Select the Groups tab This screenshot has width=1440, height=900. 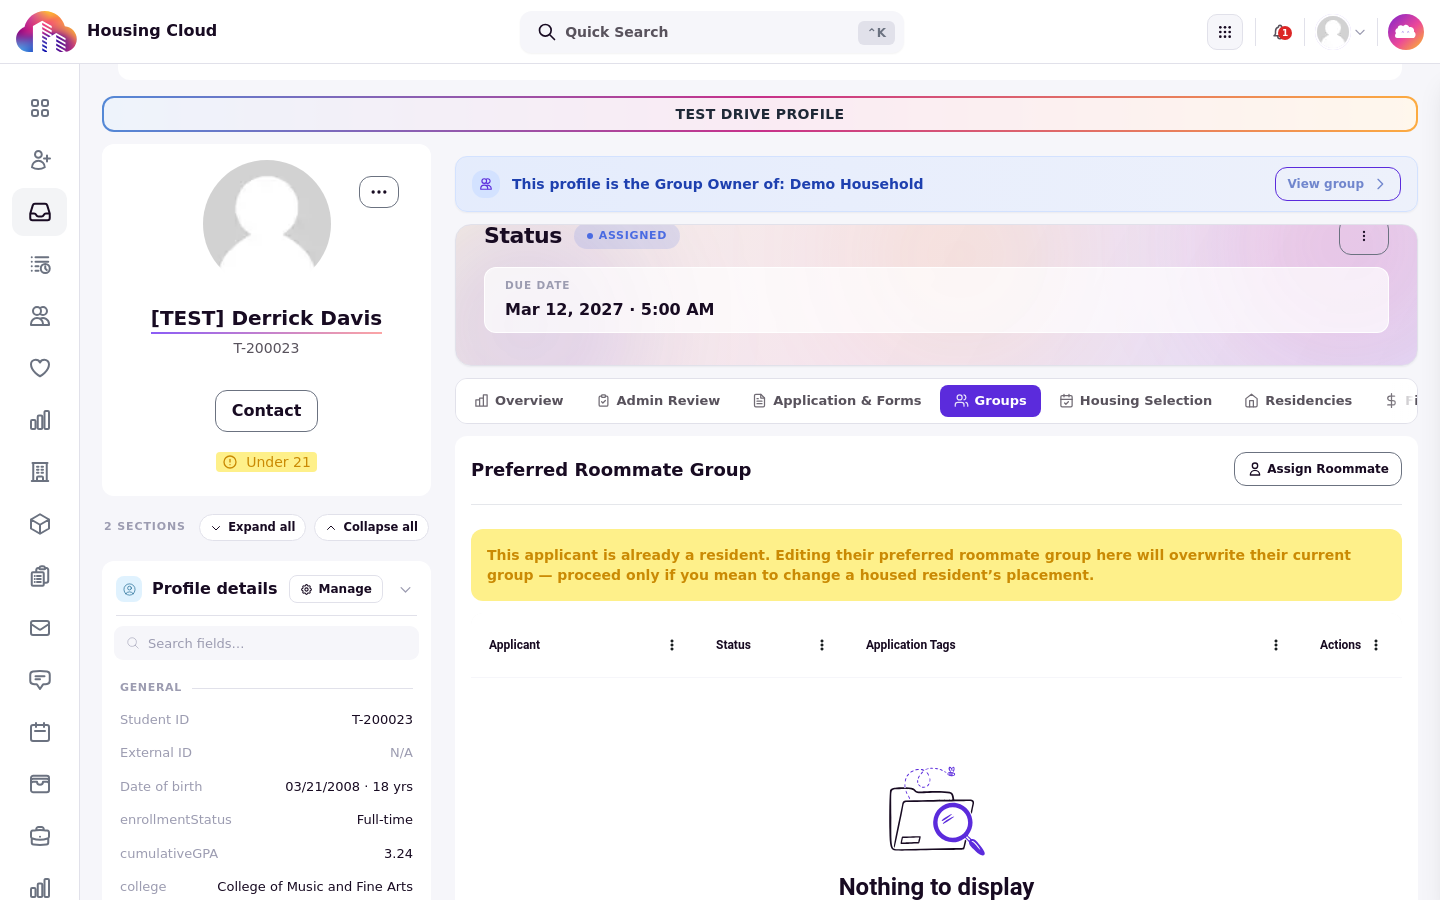[x=990, y=401]
